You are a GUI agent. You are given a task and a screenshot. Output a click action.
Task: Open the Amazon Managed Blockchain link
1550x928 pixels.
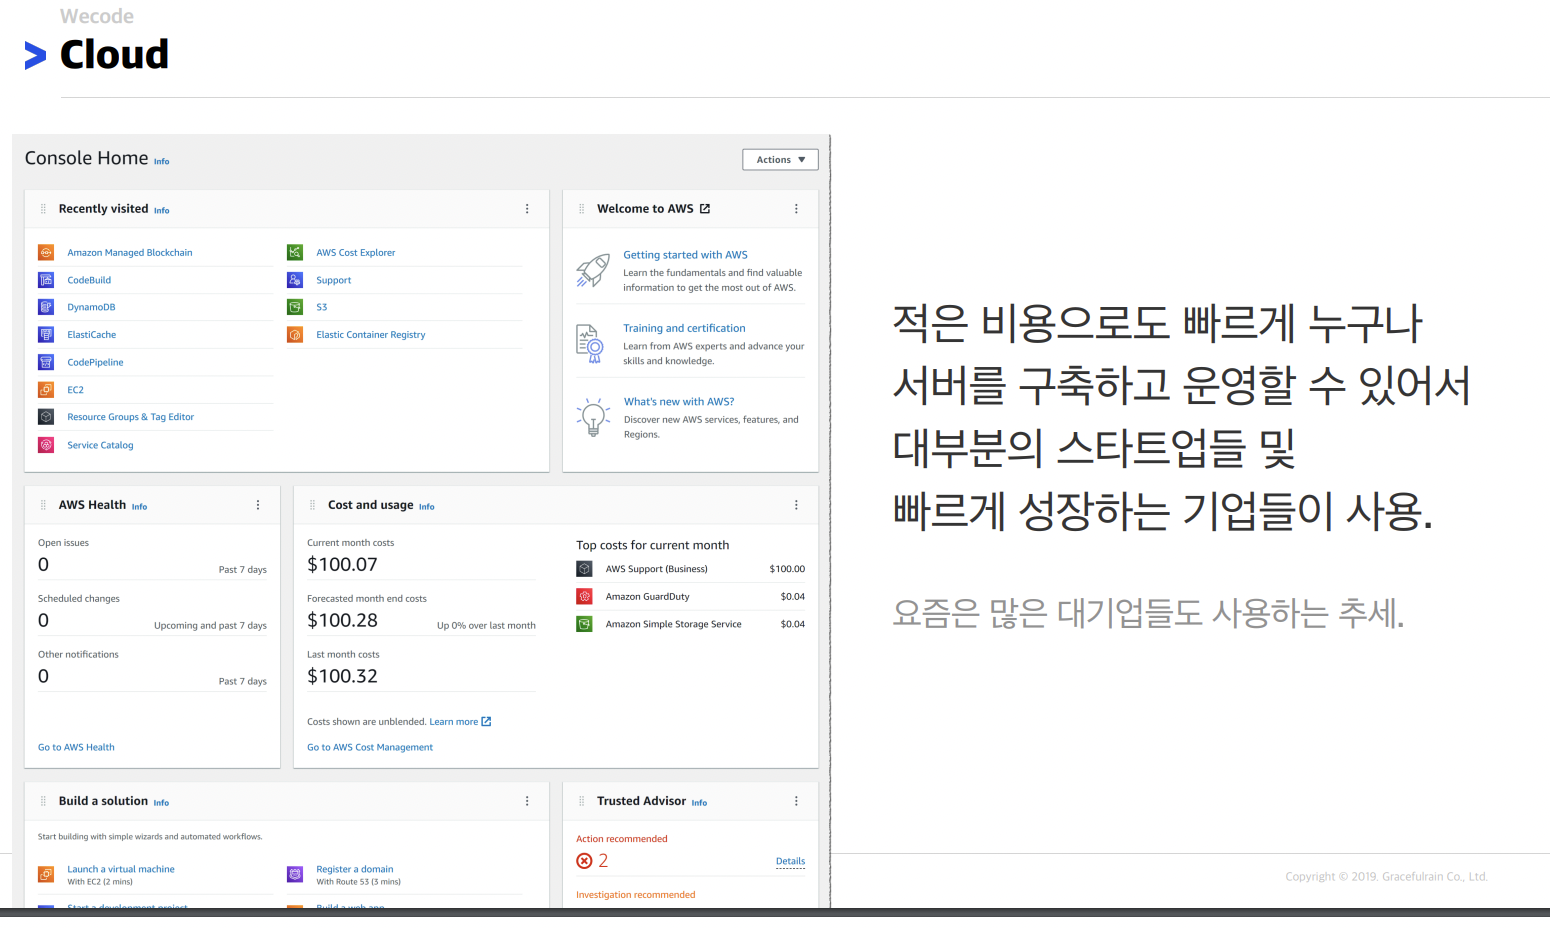coord(130,253)
